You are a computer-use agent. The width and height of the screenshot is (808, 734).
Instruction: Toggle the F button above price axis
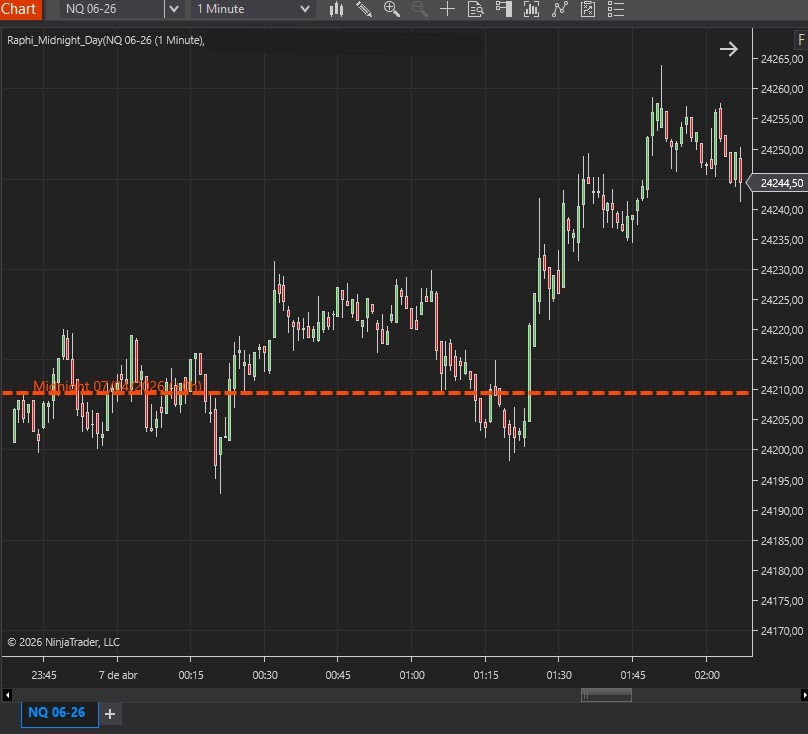pyautogui.click(x=800, y=41)
